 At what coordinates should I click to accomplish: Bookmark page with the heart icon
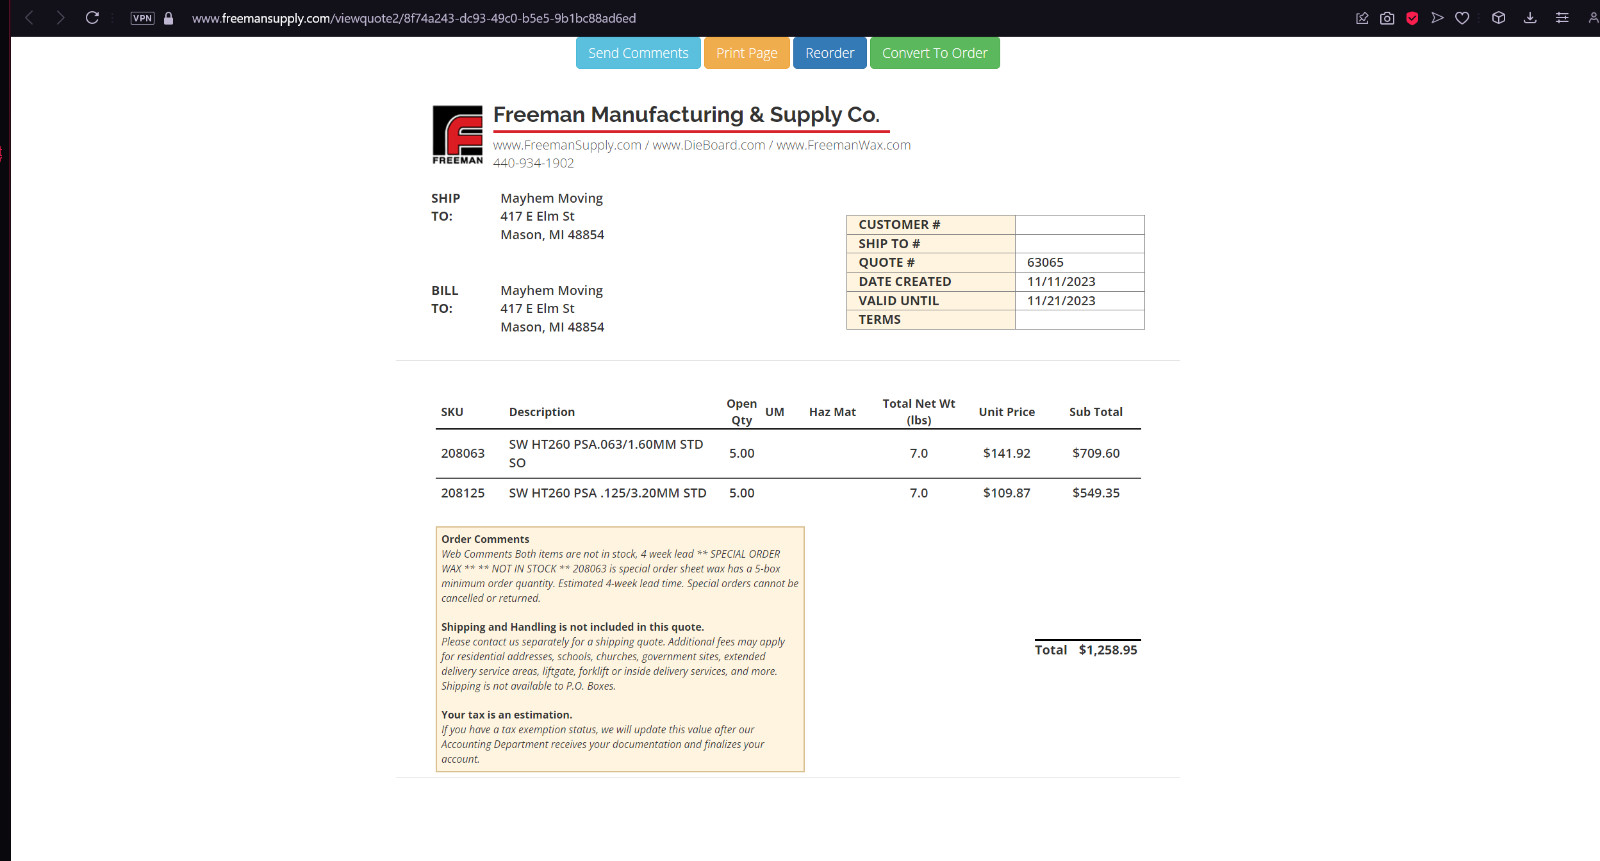point(1462,18)
